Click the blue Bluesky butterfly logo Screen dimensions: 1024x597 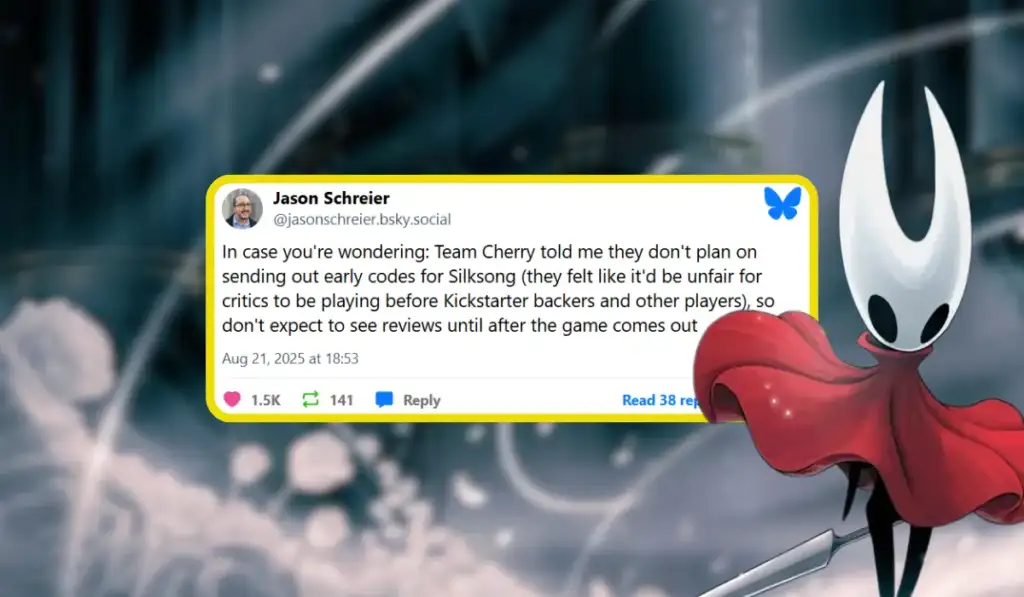click(782, 203)
